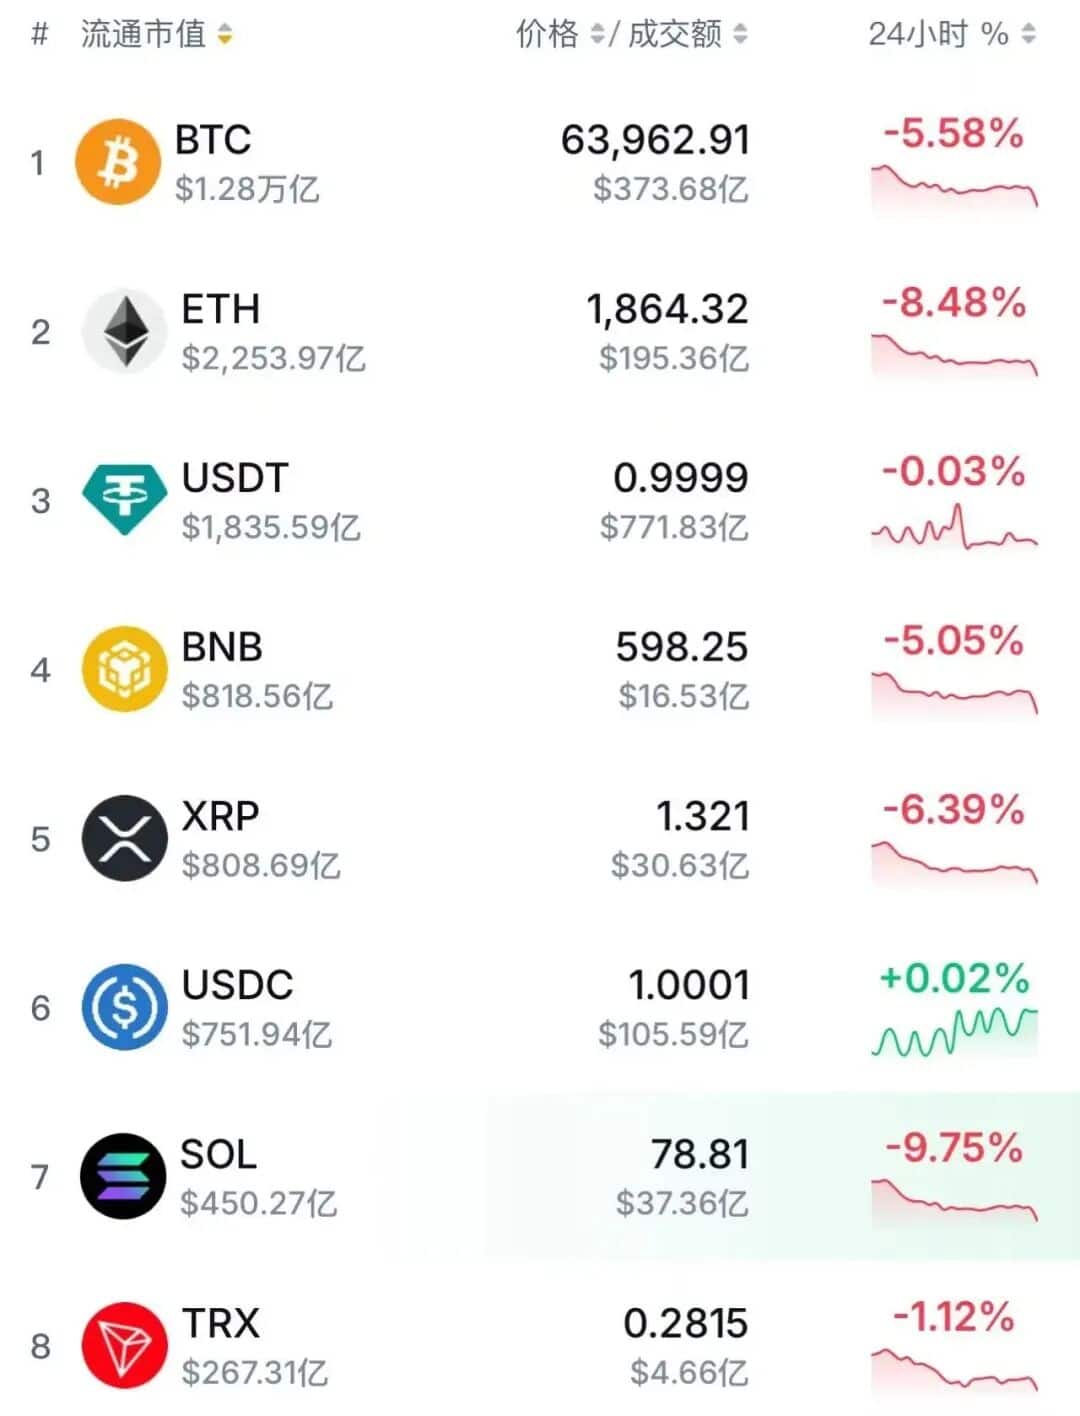Screen dimensions: 1080x1416
Task: View the USDC green sparkline chart
Action: 954,1033
